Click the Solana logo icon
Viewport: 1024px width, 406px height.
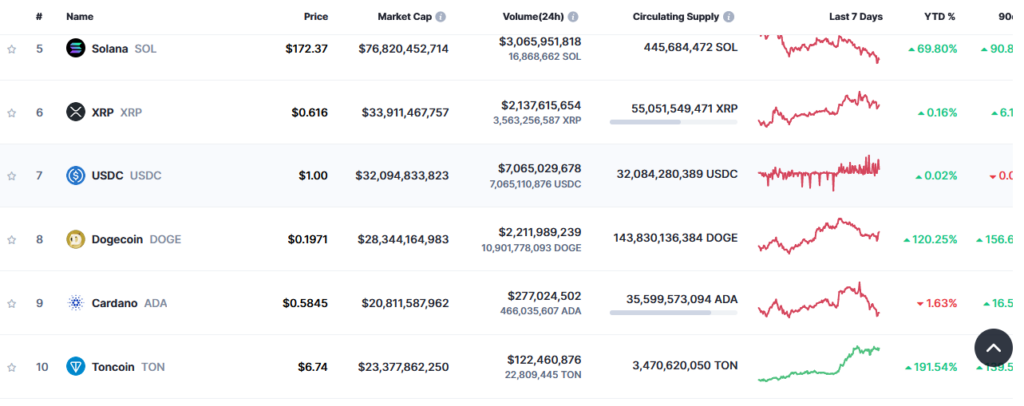coord(76,48)
